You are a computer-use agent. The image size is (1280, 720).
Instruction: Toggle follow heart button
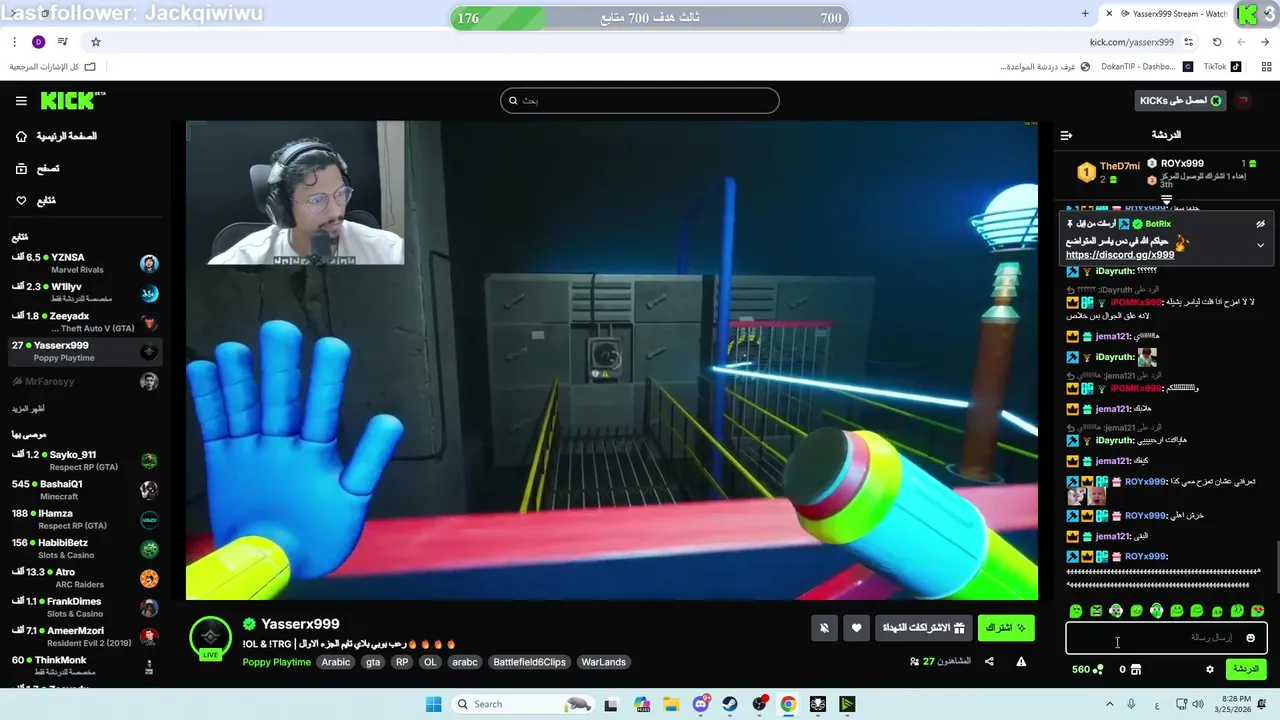(856, 628)
